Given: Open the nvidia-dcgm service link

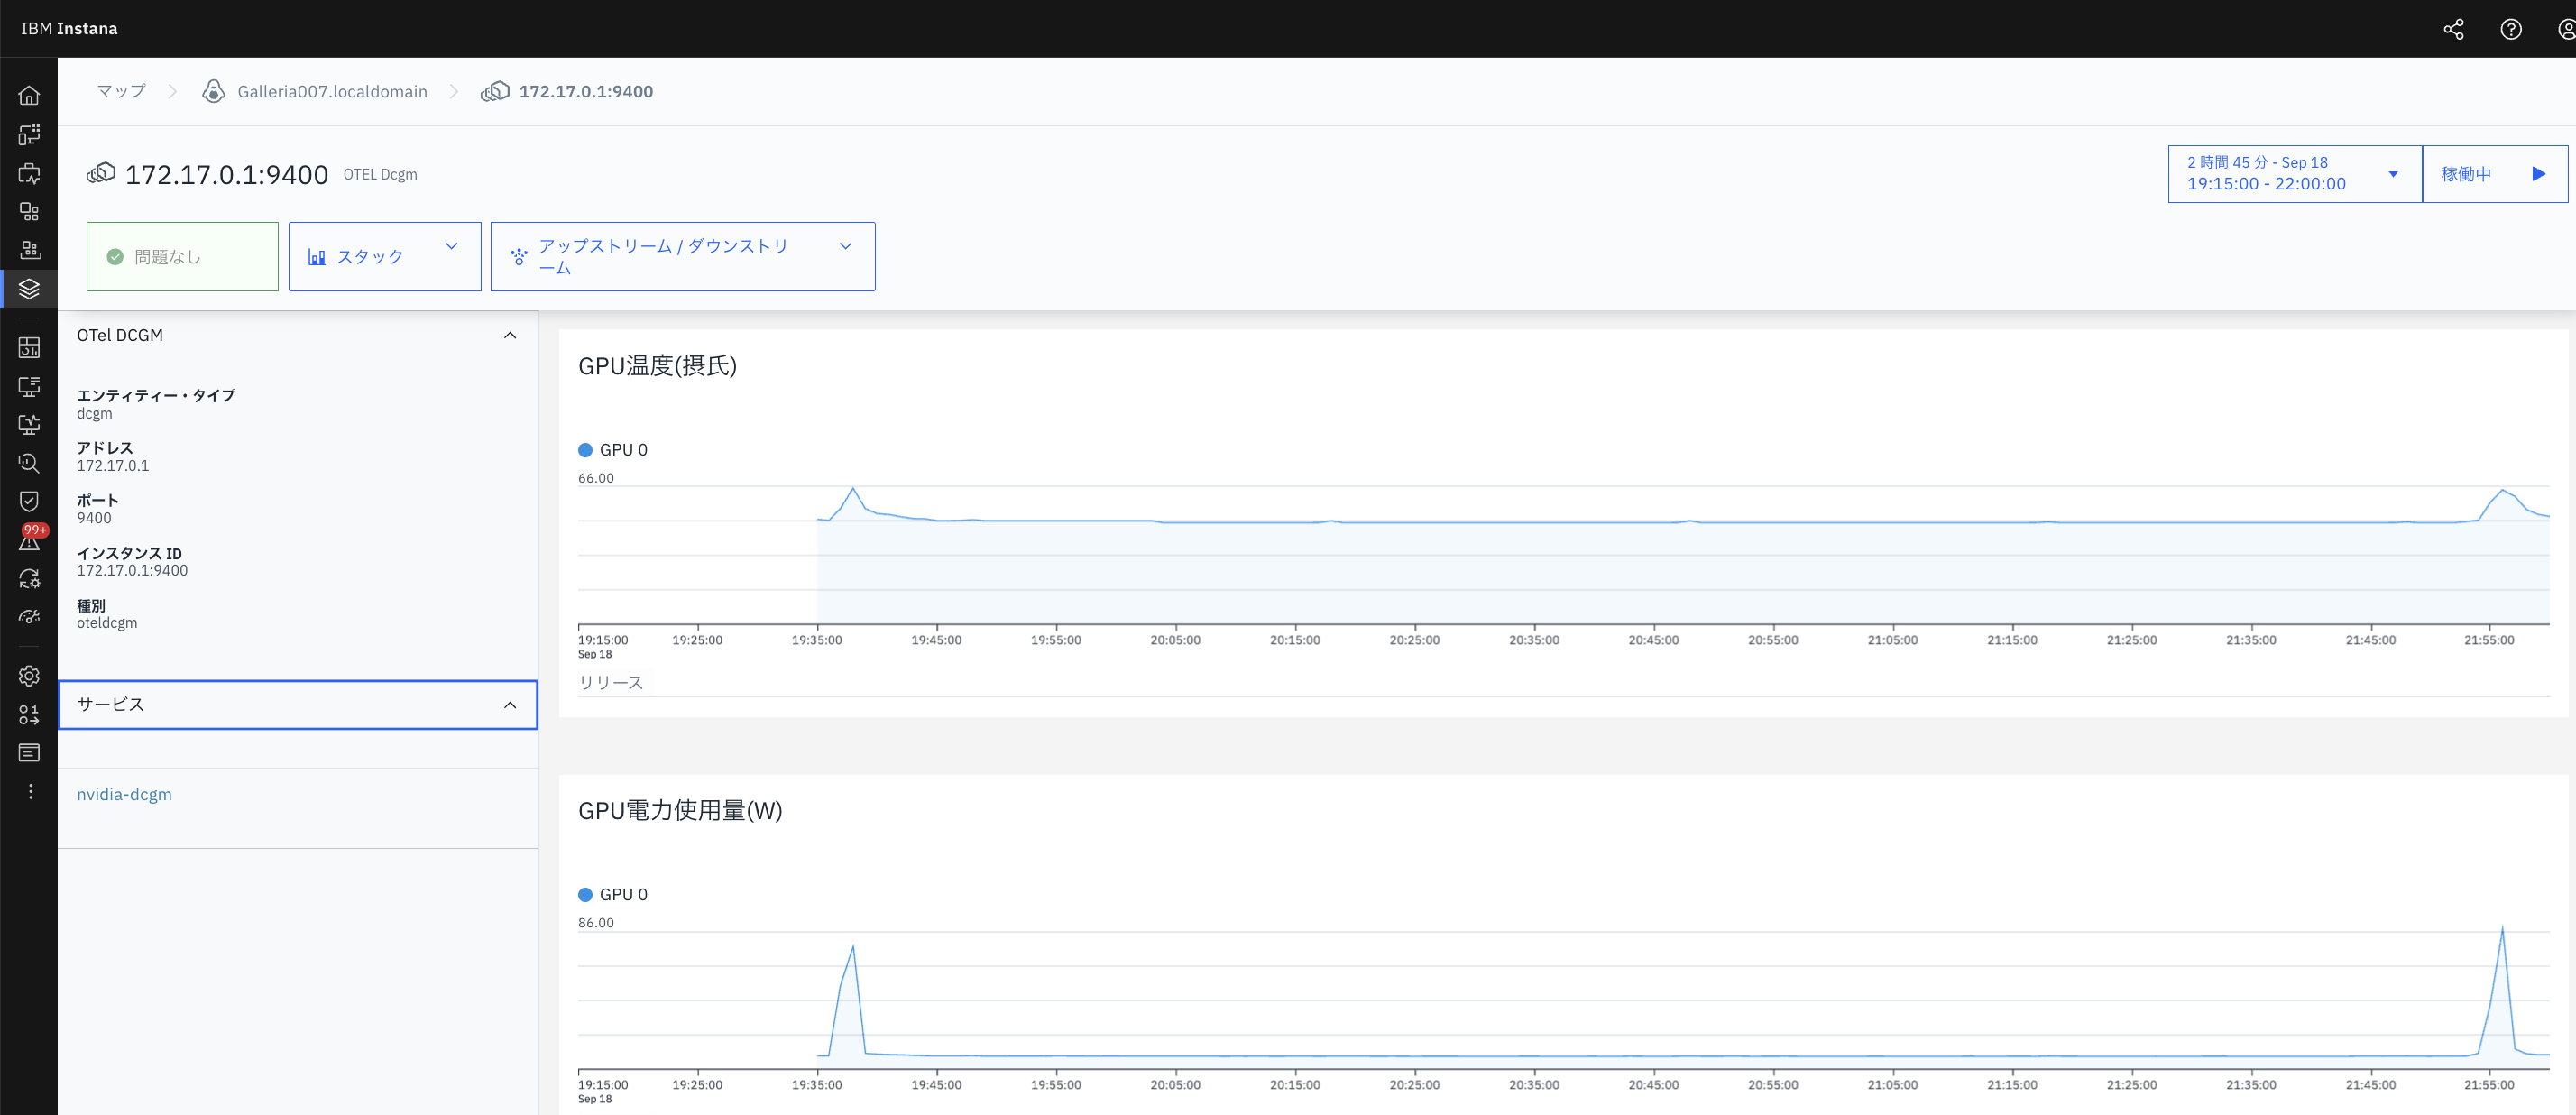Looking at the screenshot, I should click(x=124, y=794).
